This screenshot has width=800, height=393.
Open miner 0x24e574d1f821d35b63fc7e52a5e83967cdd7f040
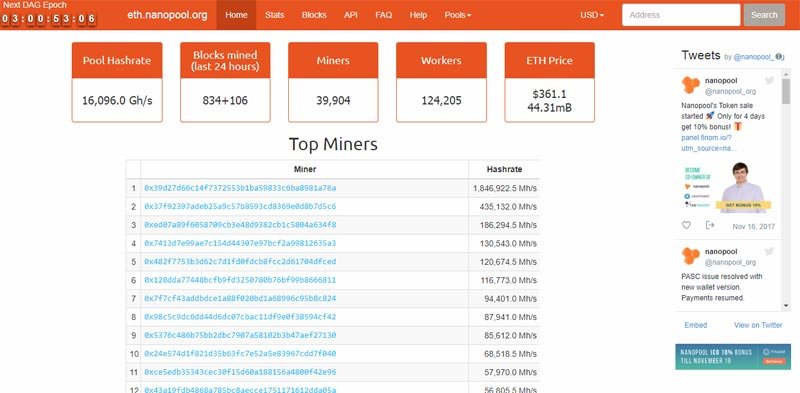pos(240,353)
